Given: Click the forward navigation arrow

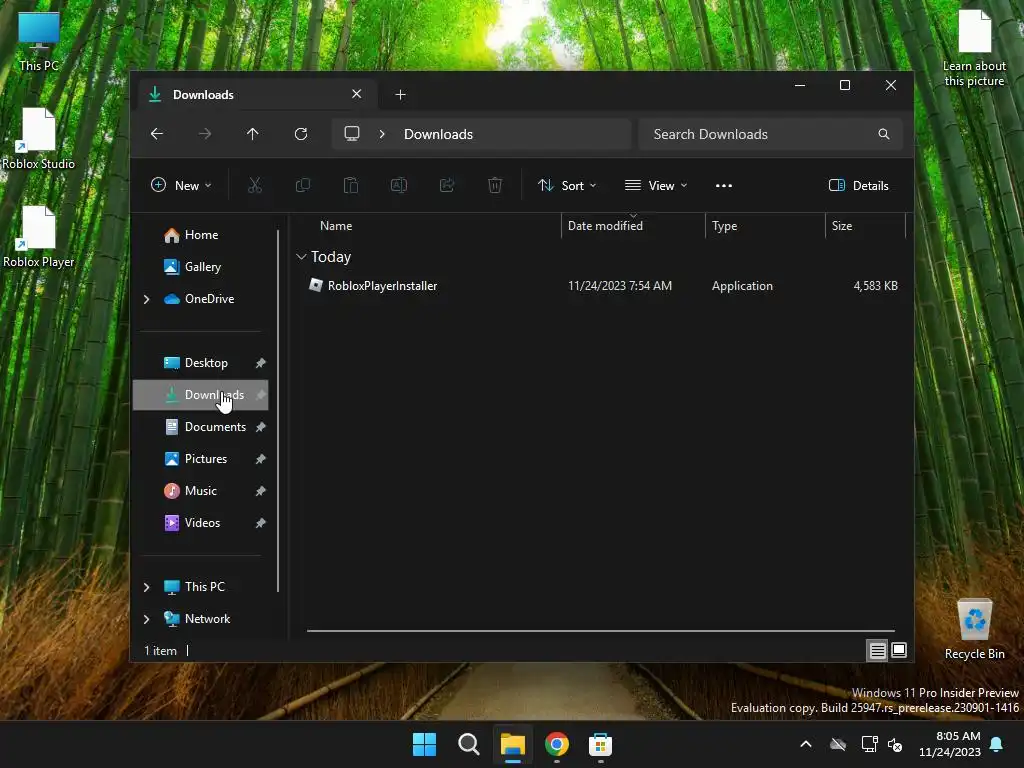Looking at the screenshot, I should pos(204,134).
